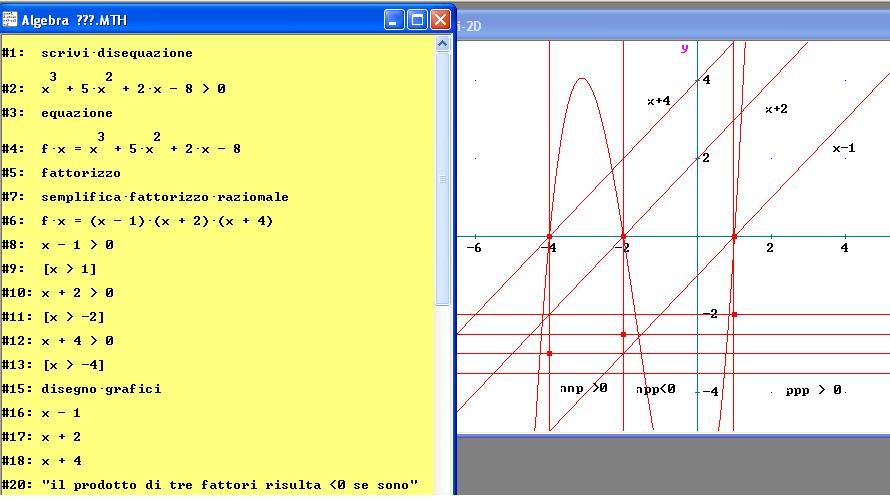This screenshot has width=890, height=500.
Task: Click the 'ppp > 0' annotation in plot
Action: point(813,390)
